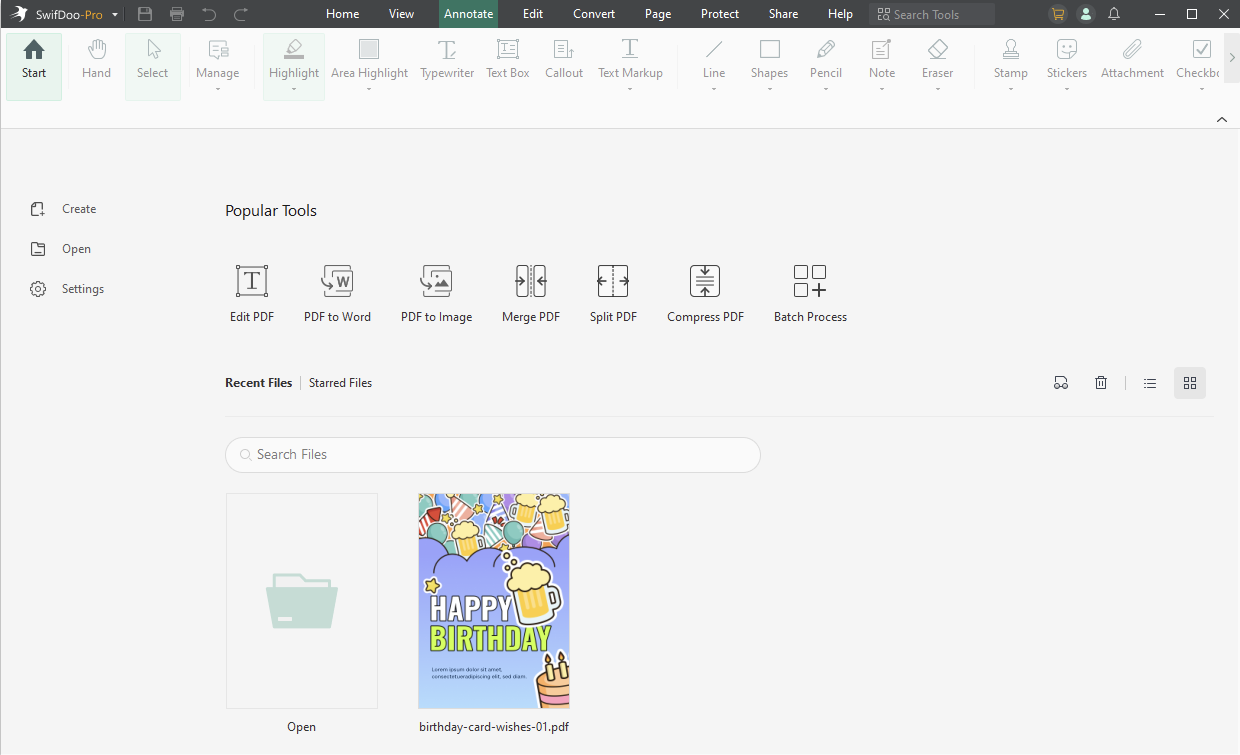Switch recent files to grid view
The height and width of the screenshot is (755, 1240).
tap(1190, 383)
